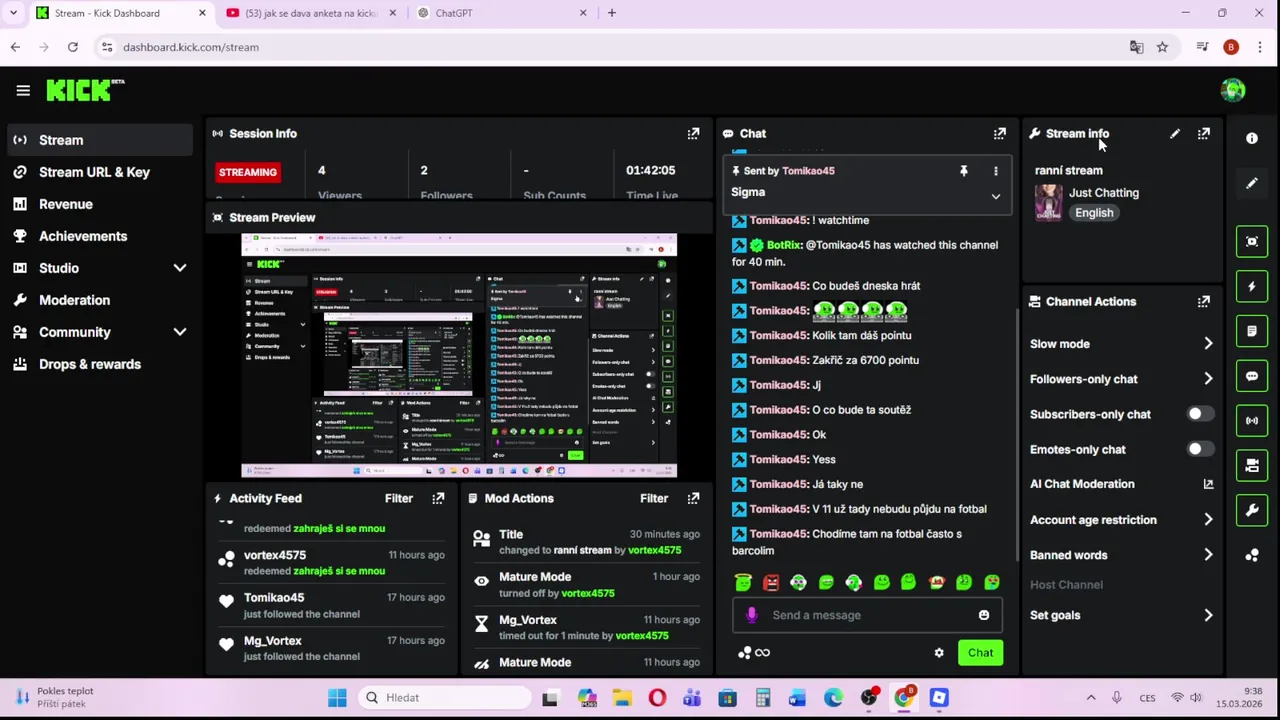Screen dimensions: 1280x720
Task: Click the Stream Preview thumbnail
Action: point(459,356)
